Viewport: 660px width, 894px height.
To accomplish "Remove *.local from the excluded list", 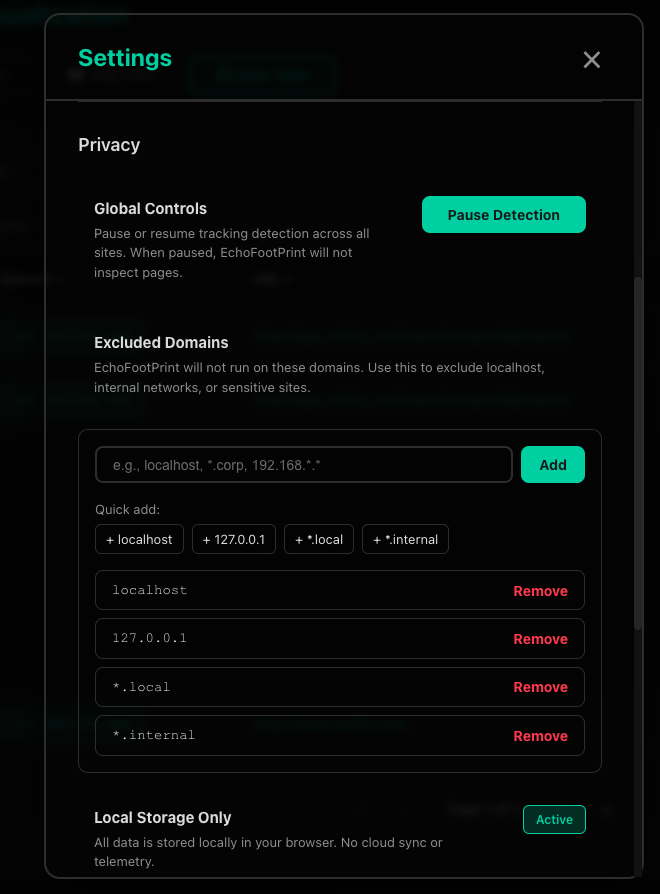I will pyautogui.click(x=540, y=687).
